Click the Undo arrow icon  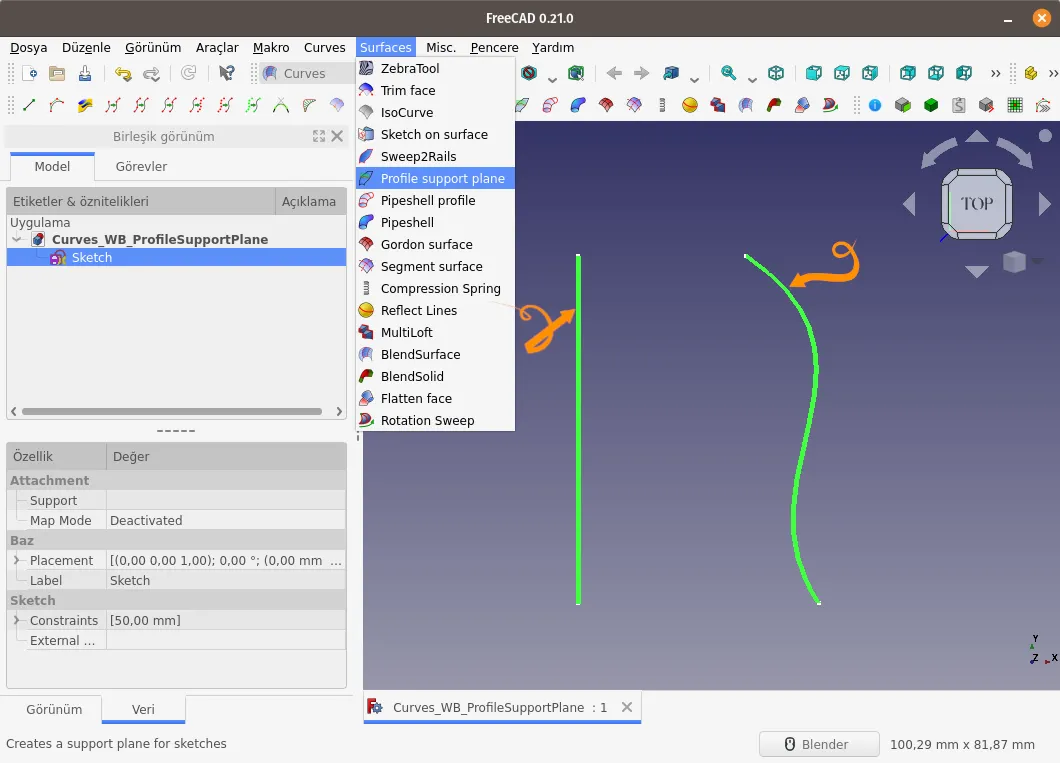[122, 73]
